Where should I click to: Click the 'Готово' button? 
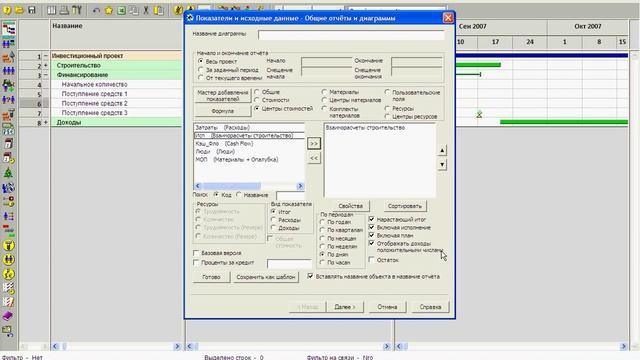(211, 277)
